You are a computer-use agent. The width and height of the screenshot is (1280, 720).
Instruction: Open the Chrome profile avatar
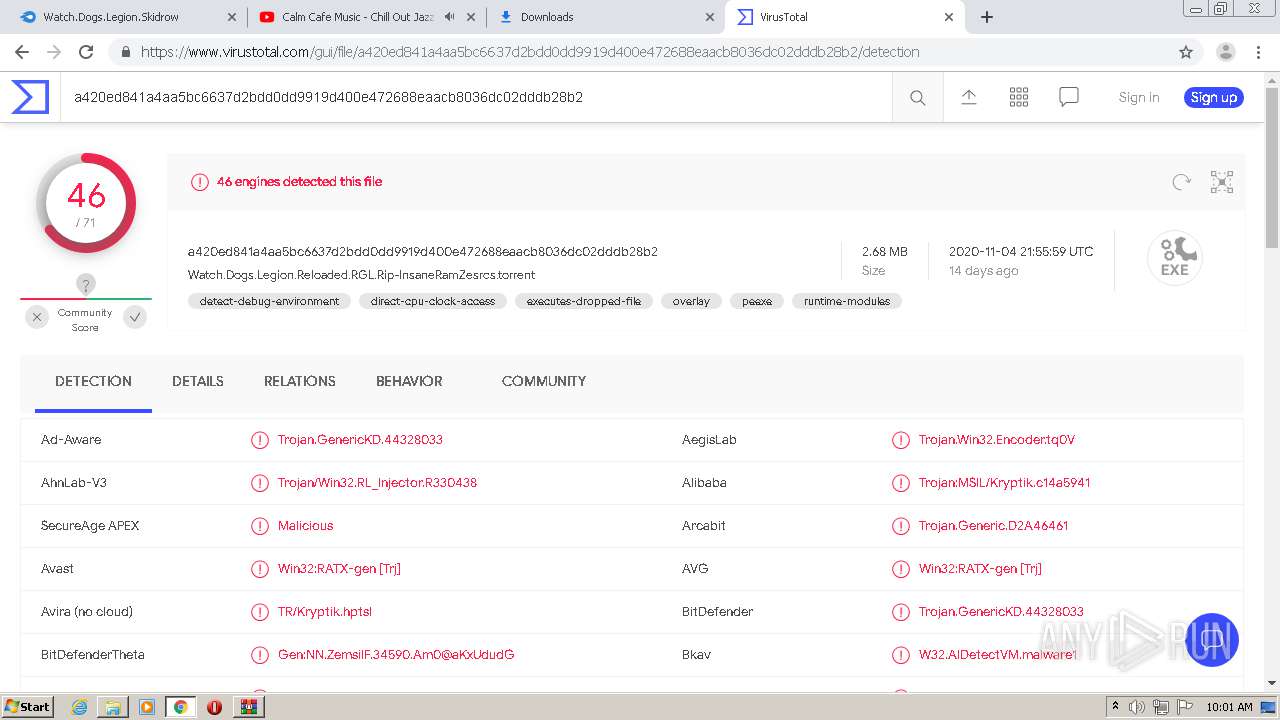point(1225,52)
